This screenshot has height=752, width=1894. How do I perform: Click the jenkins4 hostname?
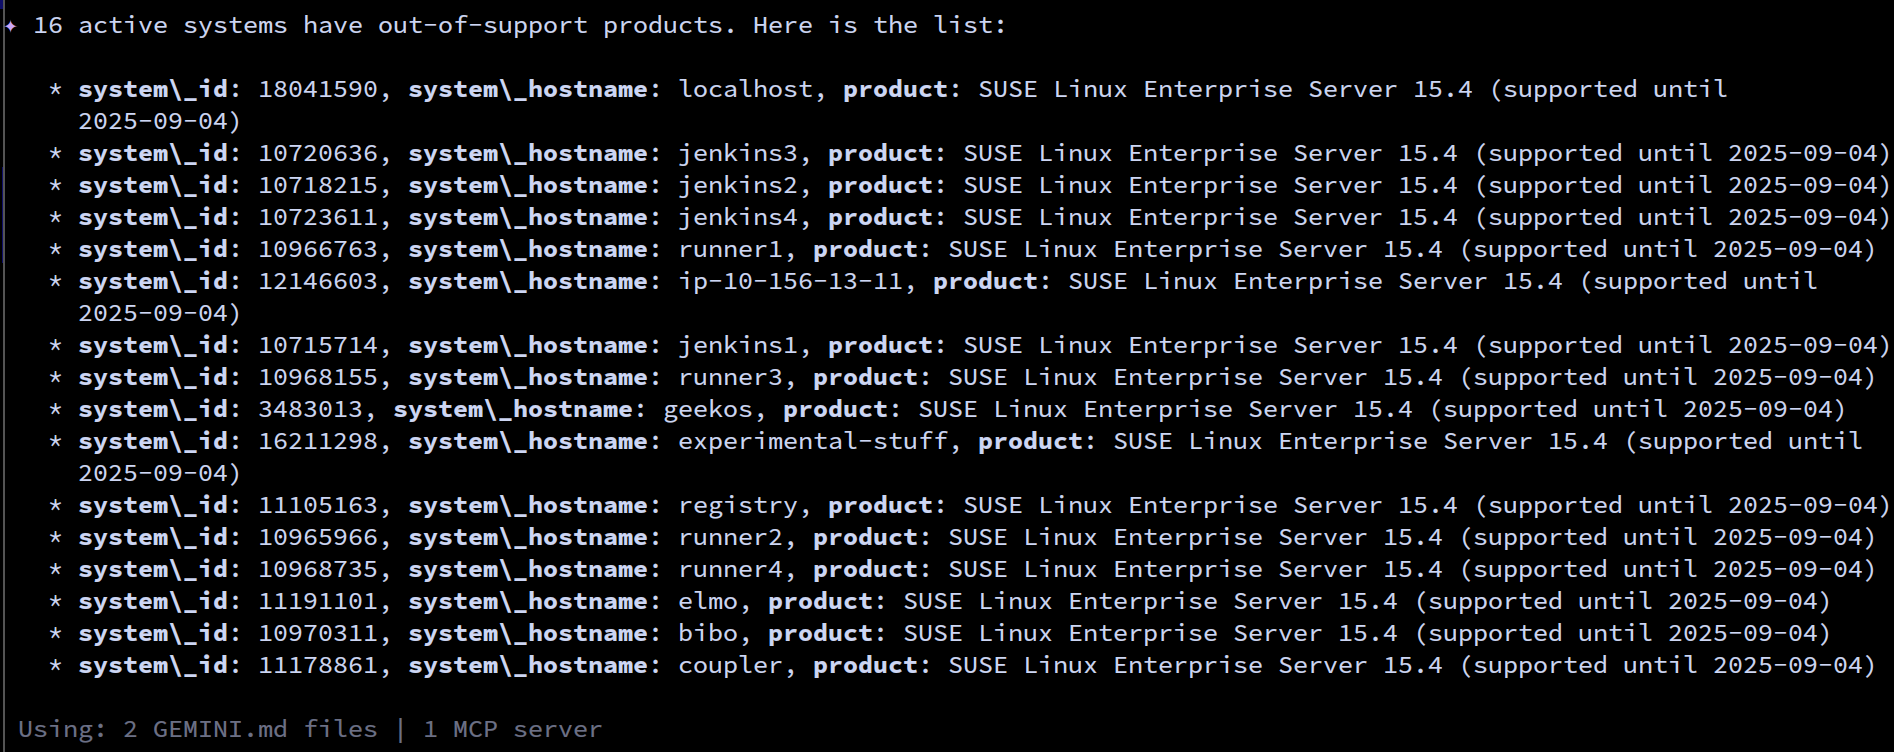coord(738,217)
